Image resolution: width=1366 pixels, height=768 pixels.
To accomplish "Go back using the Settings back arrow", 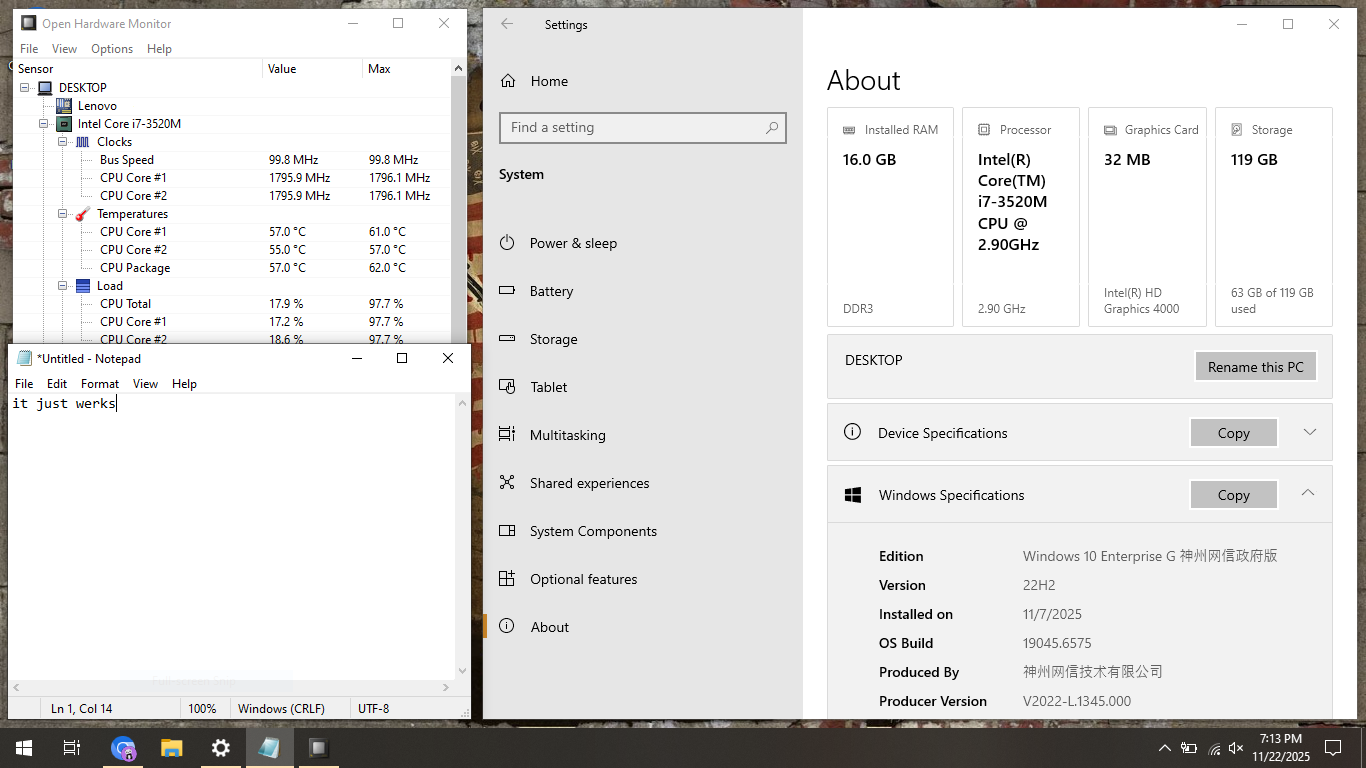I will (x=507, y=24).
